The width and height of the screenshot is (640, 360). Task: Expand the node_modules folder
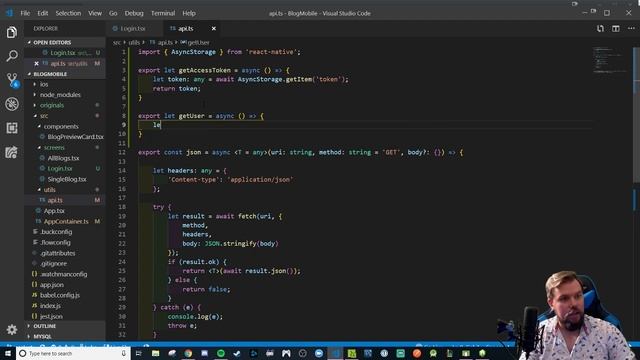pos(60,95)
